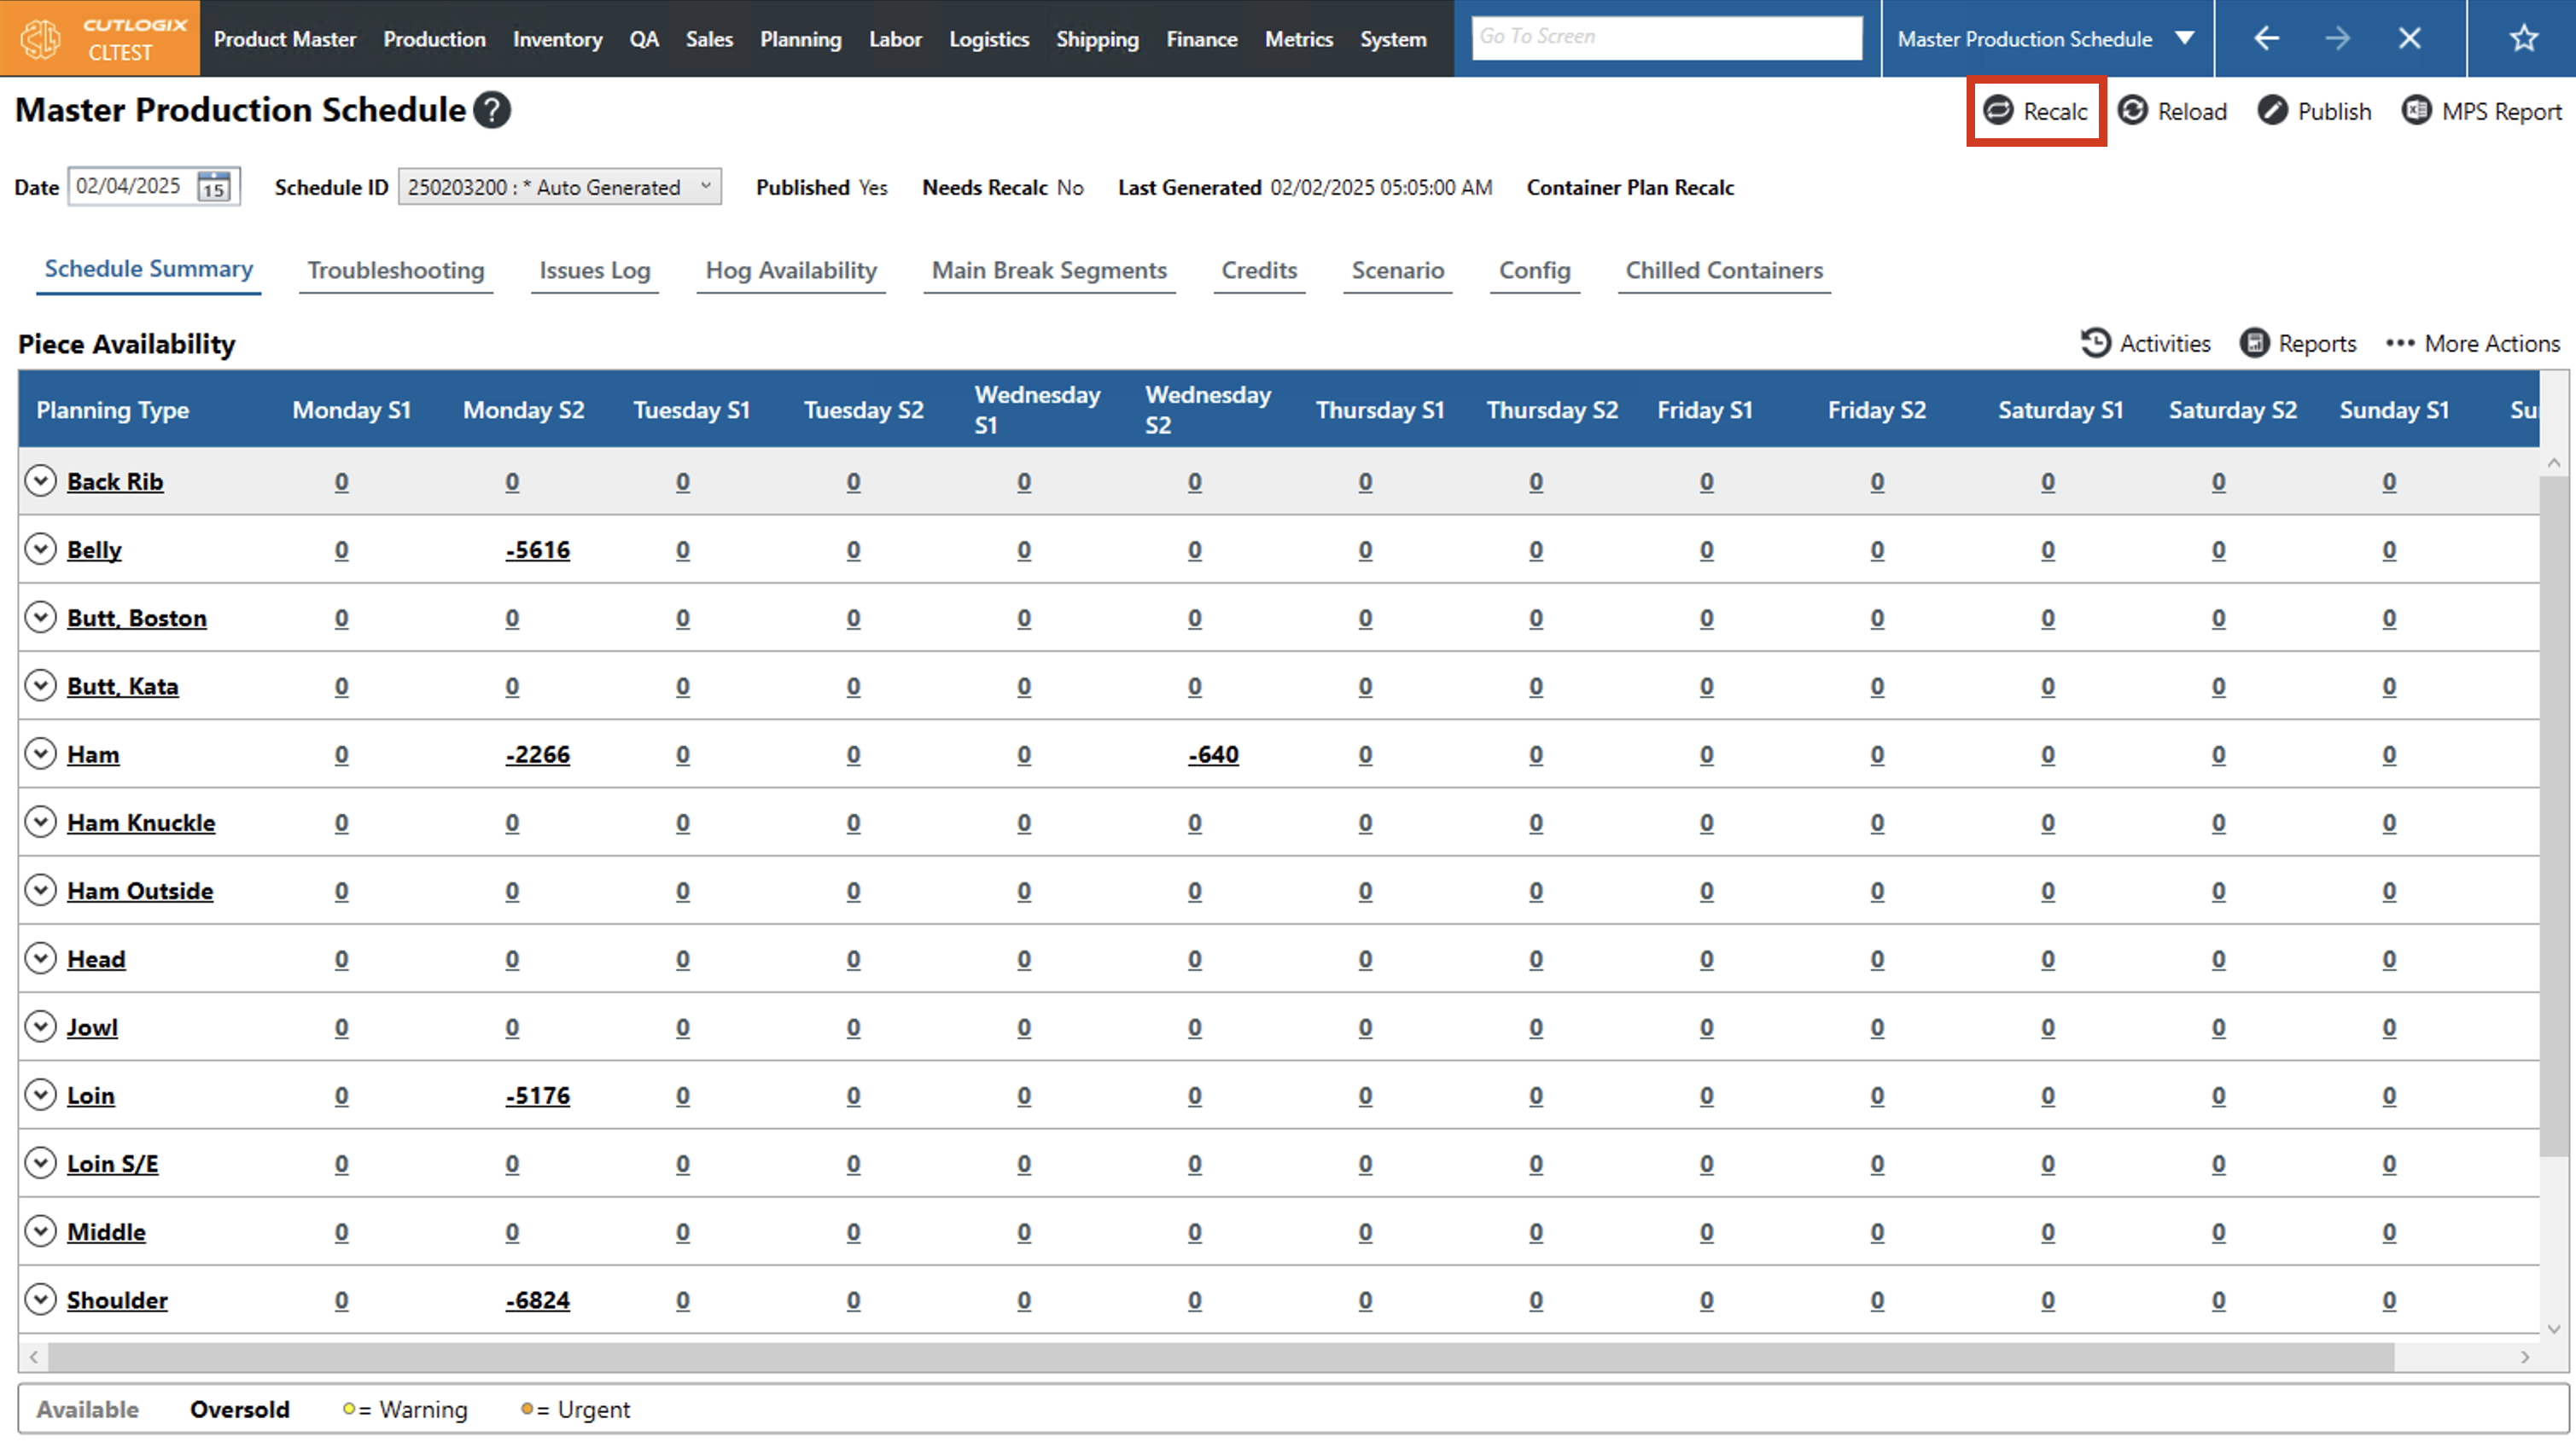
Task: Expand the Shoulder row chevron
Action: click(x=40, y=1299)
